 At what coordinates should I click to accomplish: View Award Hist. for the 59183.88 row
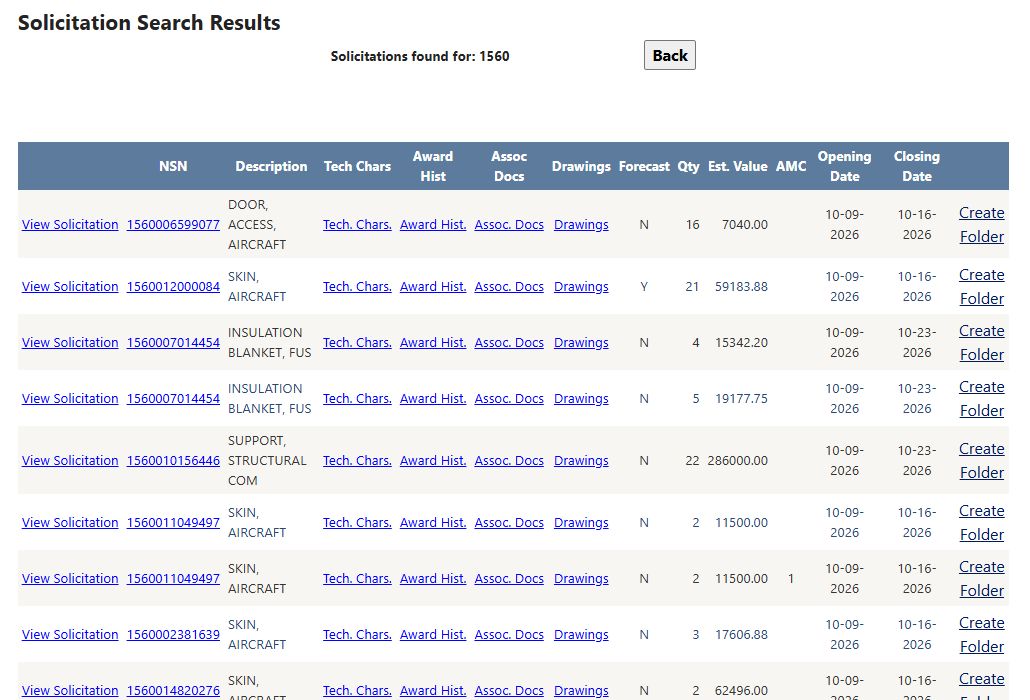pos(433,287)
